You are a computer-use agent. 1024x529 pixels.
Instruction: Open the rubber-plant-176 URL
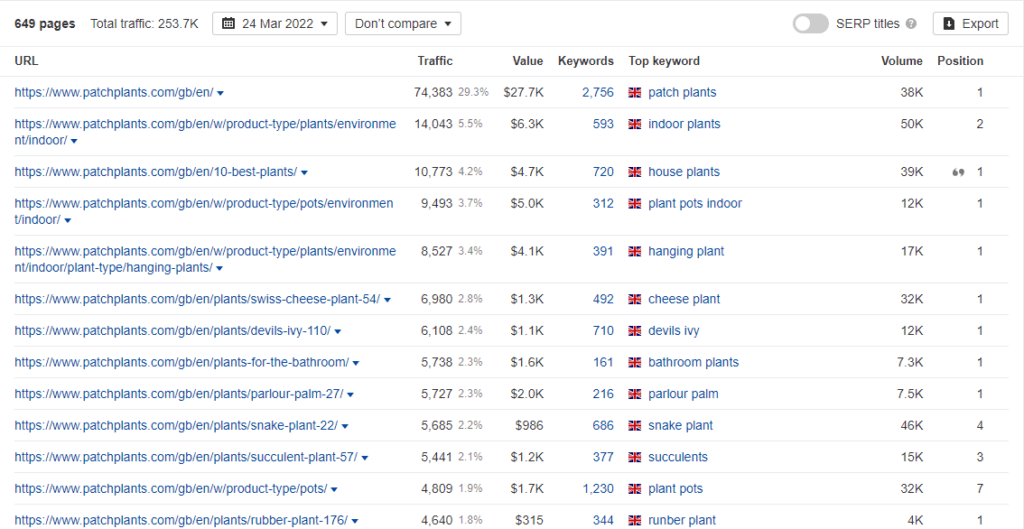pos(181,521)
